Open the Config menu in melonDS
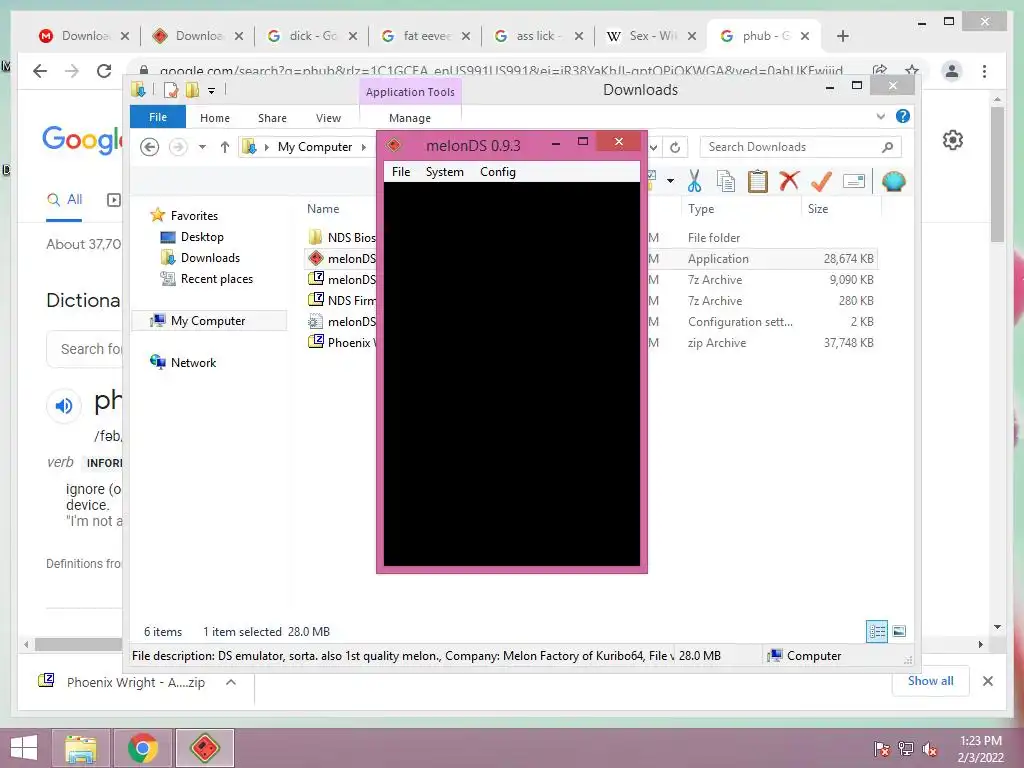 (x=498, y=172)
